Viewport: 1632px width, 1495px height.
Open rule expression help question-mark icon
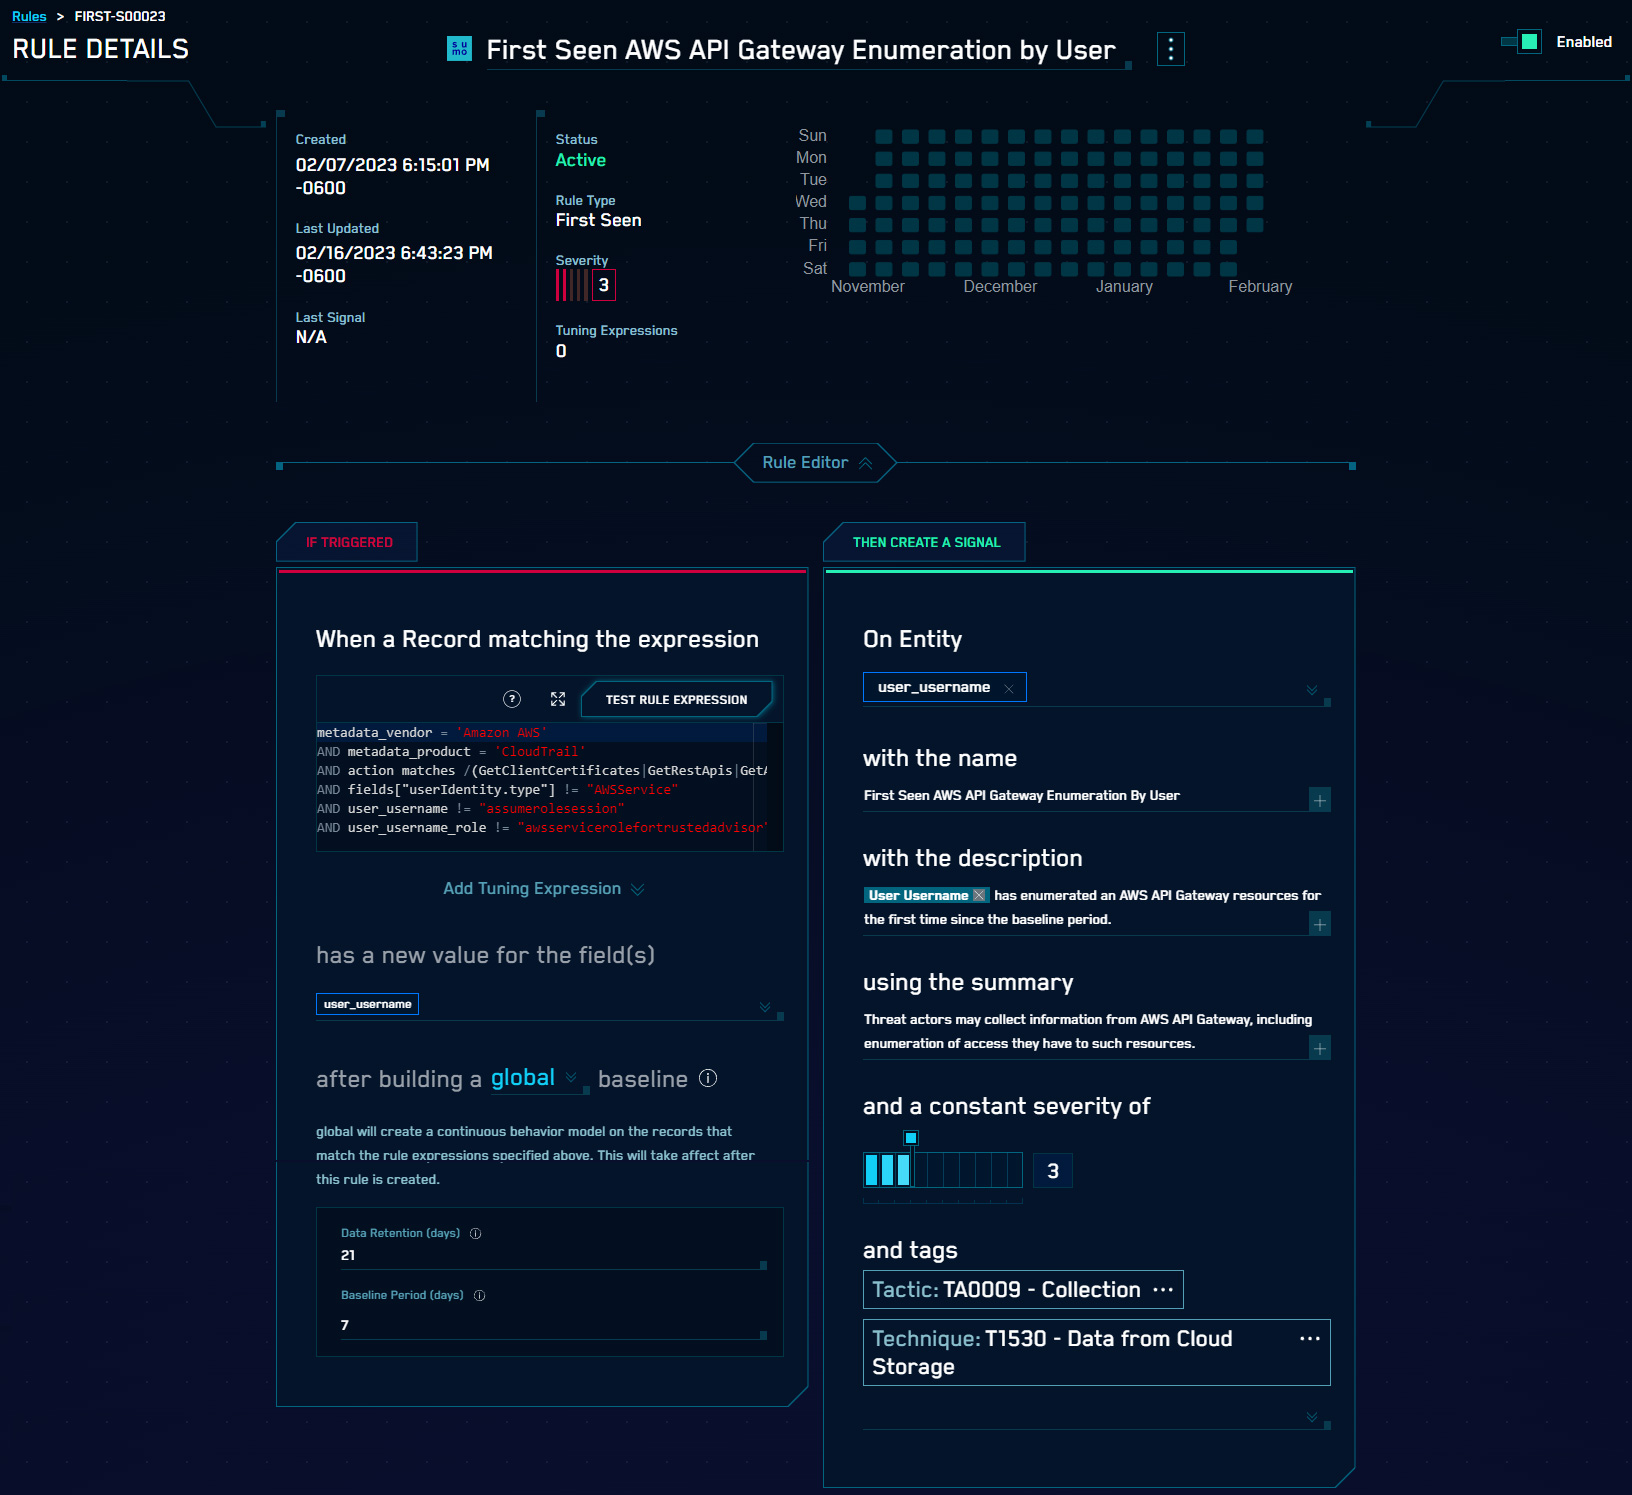click(x=512, y=699)
